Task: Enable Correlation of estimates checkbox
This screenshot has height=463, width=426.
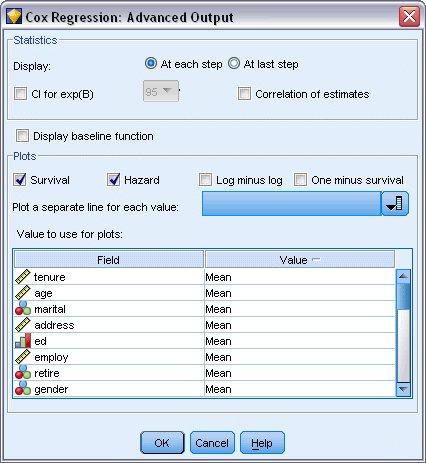Action: pos(244,94)
